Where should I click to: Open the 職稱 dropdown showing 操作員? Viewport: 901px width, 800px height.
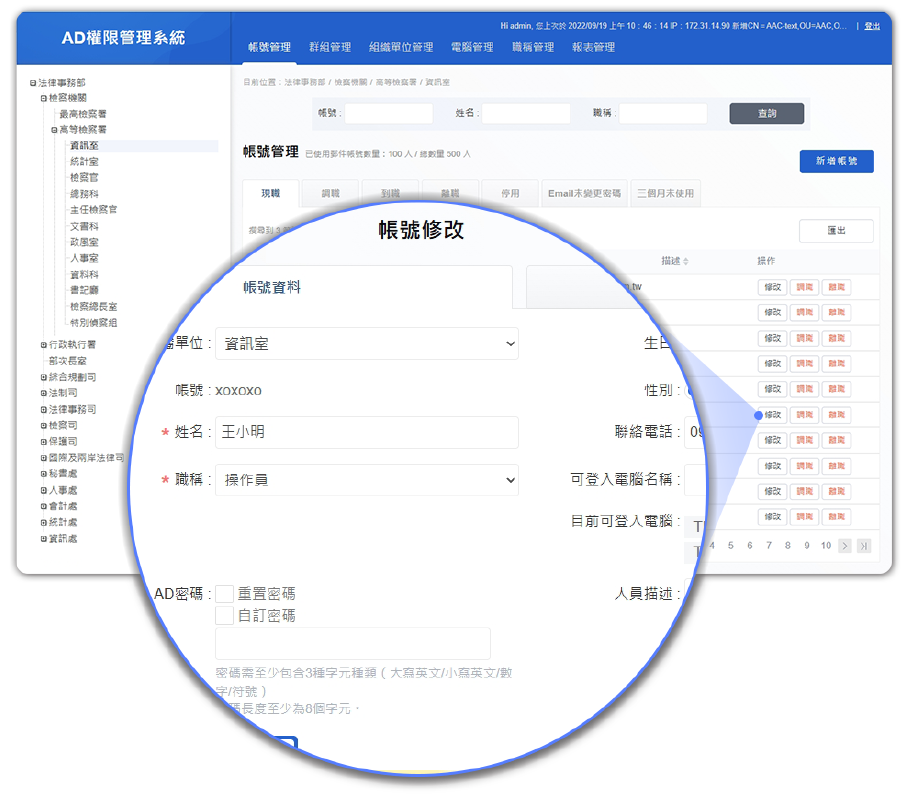[x=366, y=480]
